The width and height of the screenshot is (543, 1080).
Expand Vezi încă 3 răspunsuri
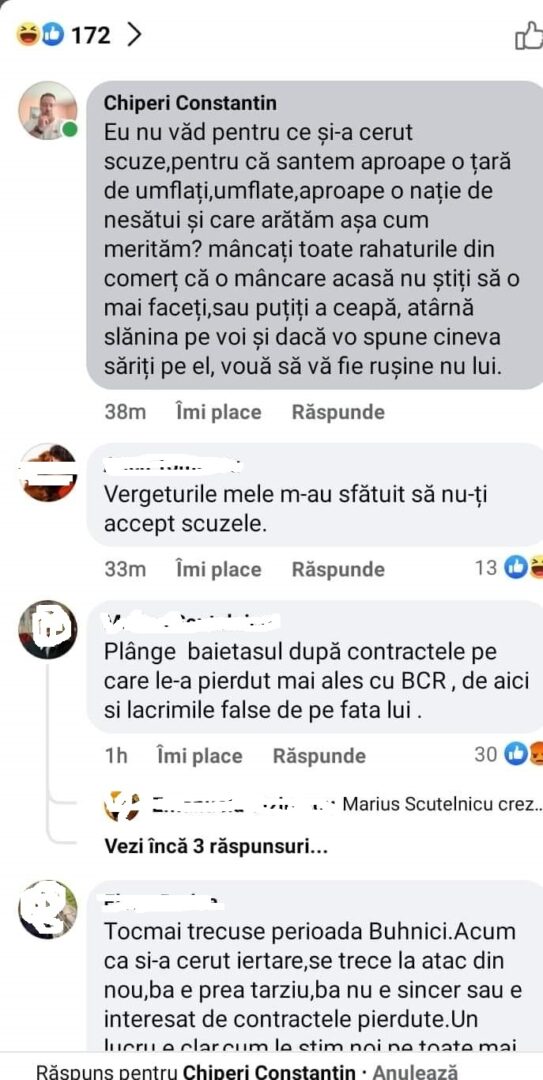pos(216,847)
